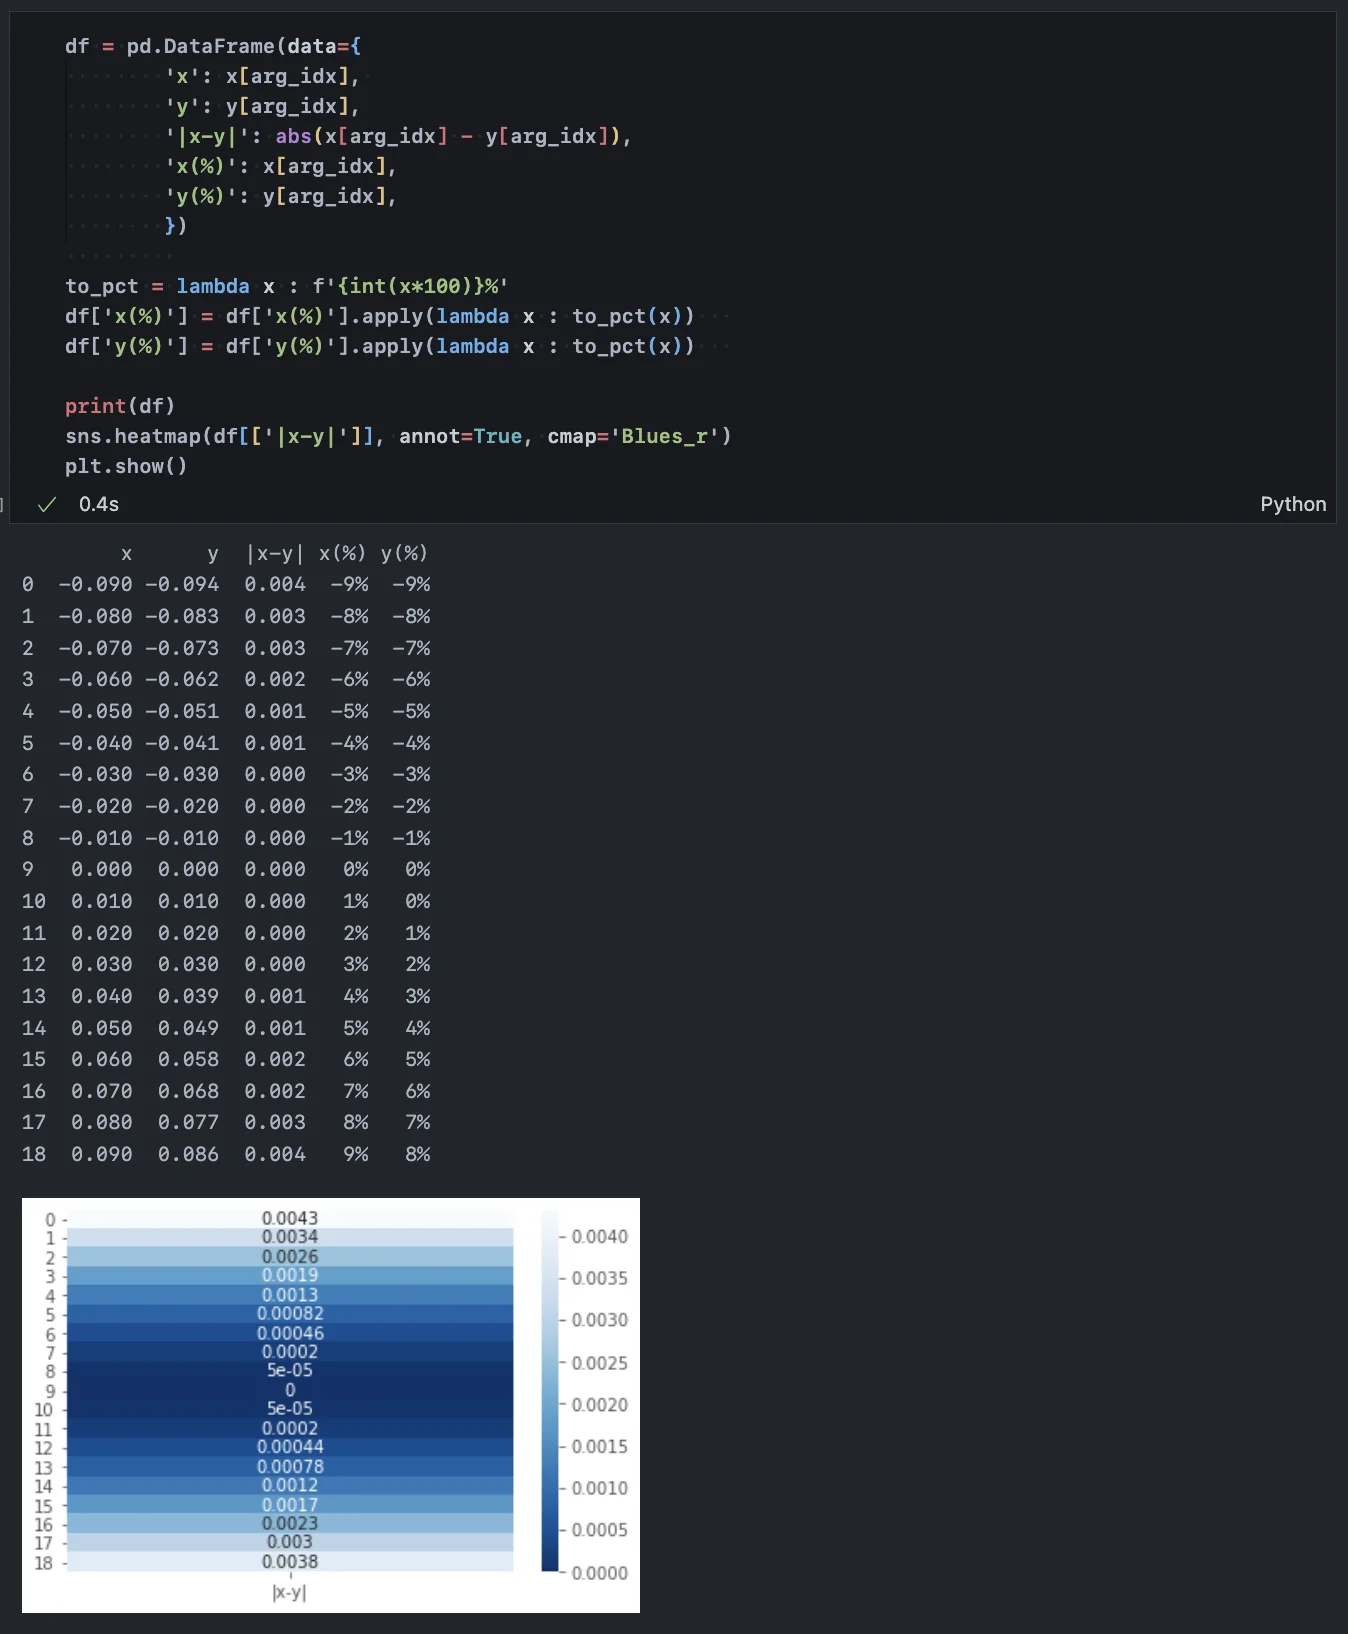The width and height of the screenshot is (1348, 1634).
Task: Click heatmap cell annotated 0.0038
Action: coord(290,1561)
